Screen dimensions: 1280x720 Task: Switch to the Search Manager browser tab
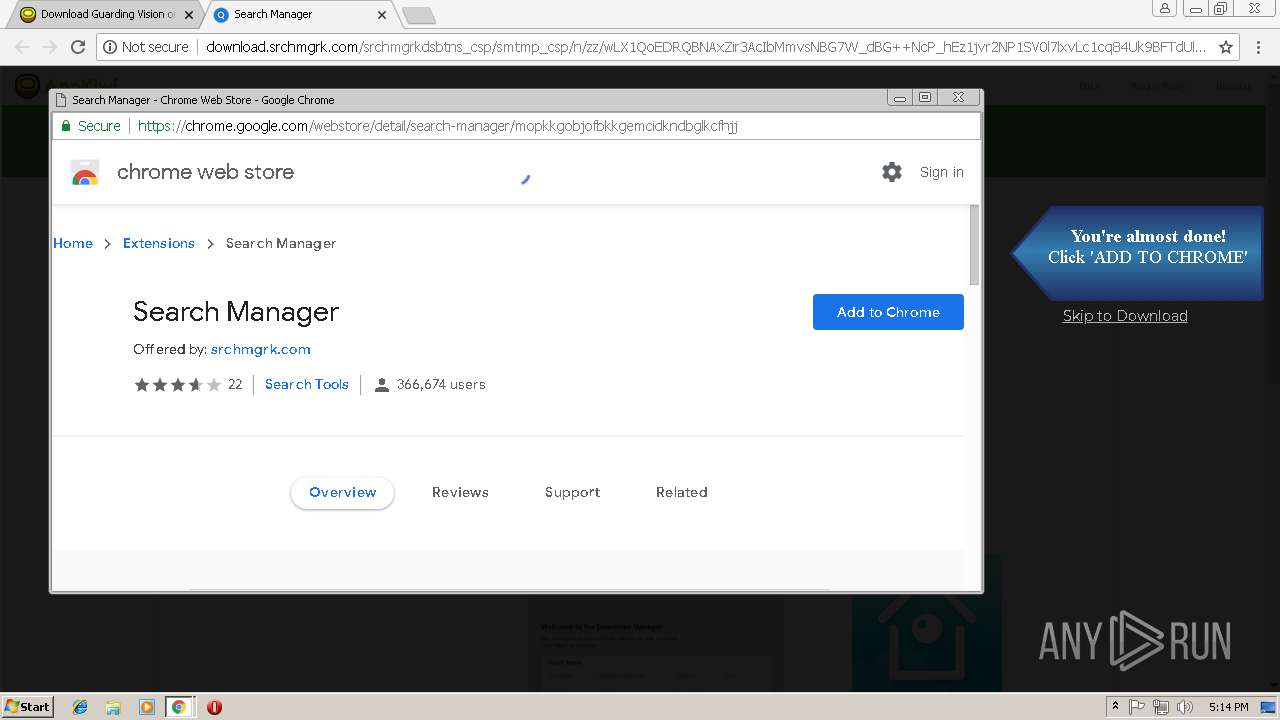[x=298, y=15]
